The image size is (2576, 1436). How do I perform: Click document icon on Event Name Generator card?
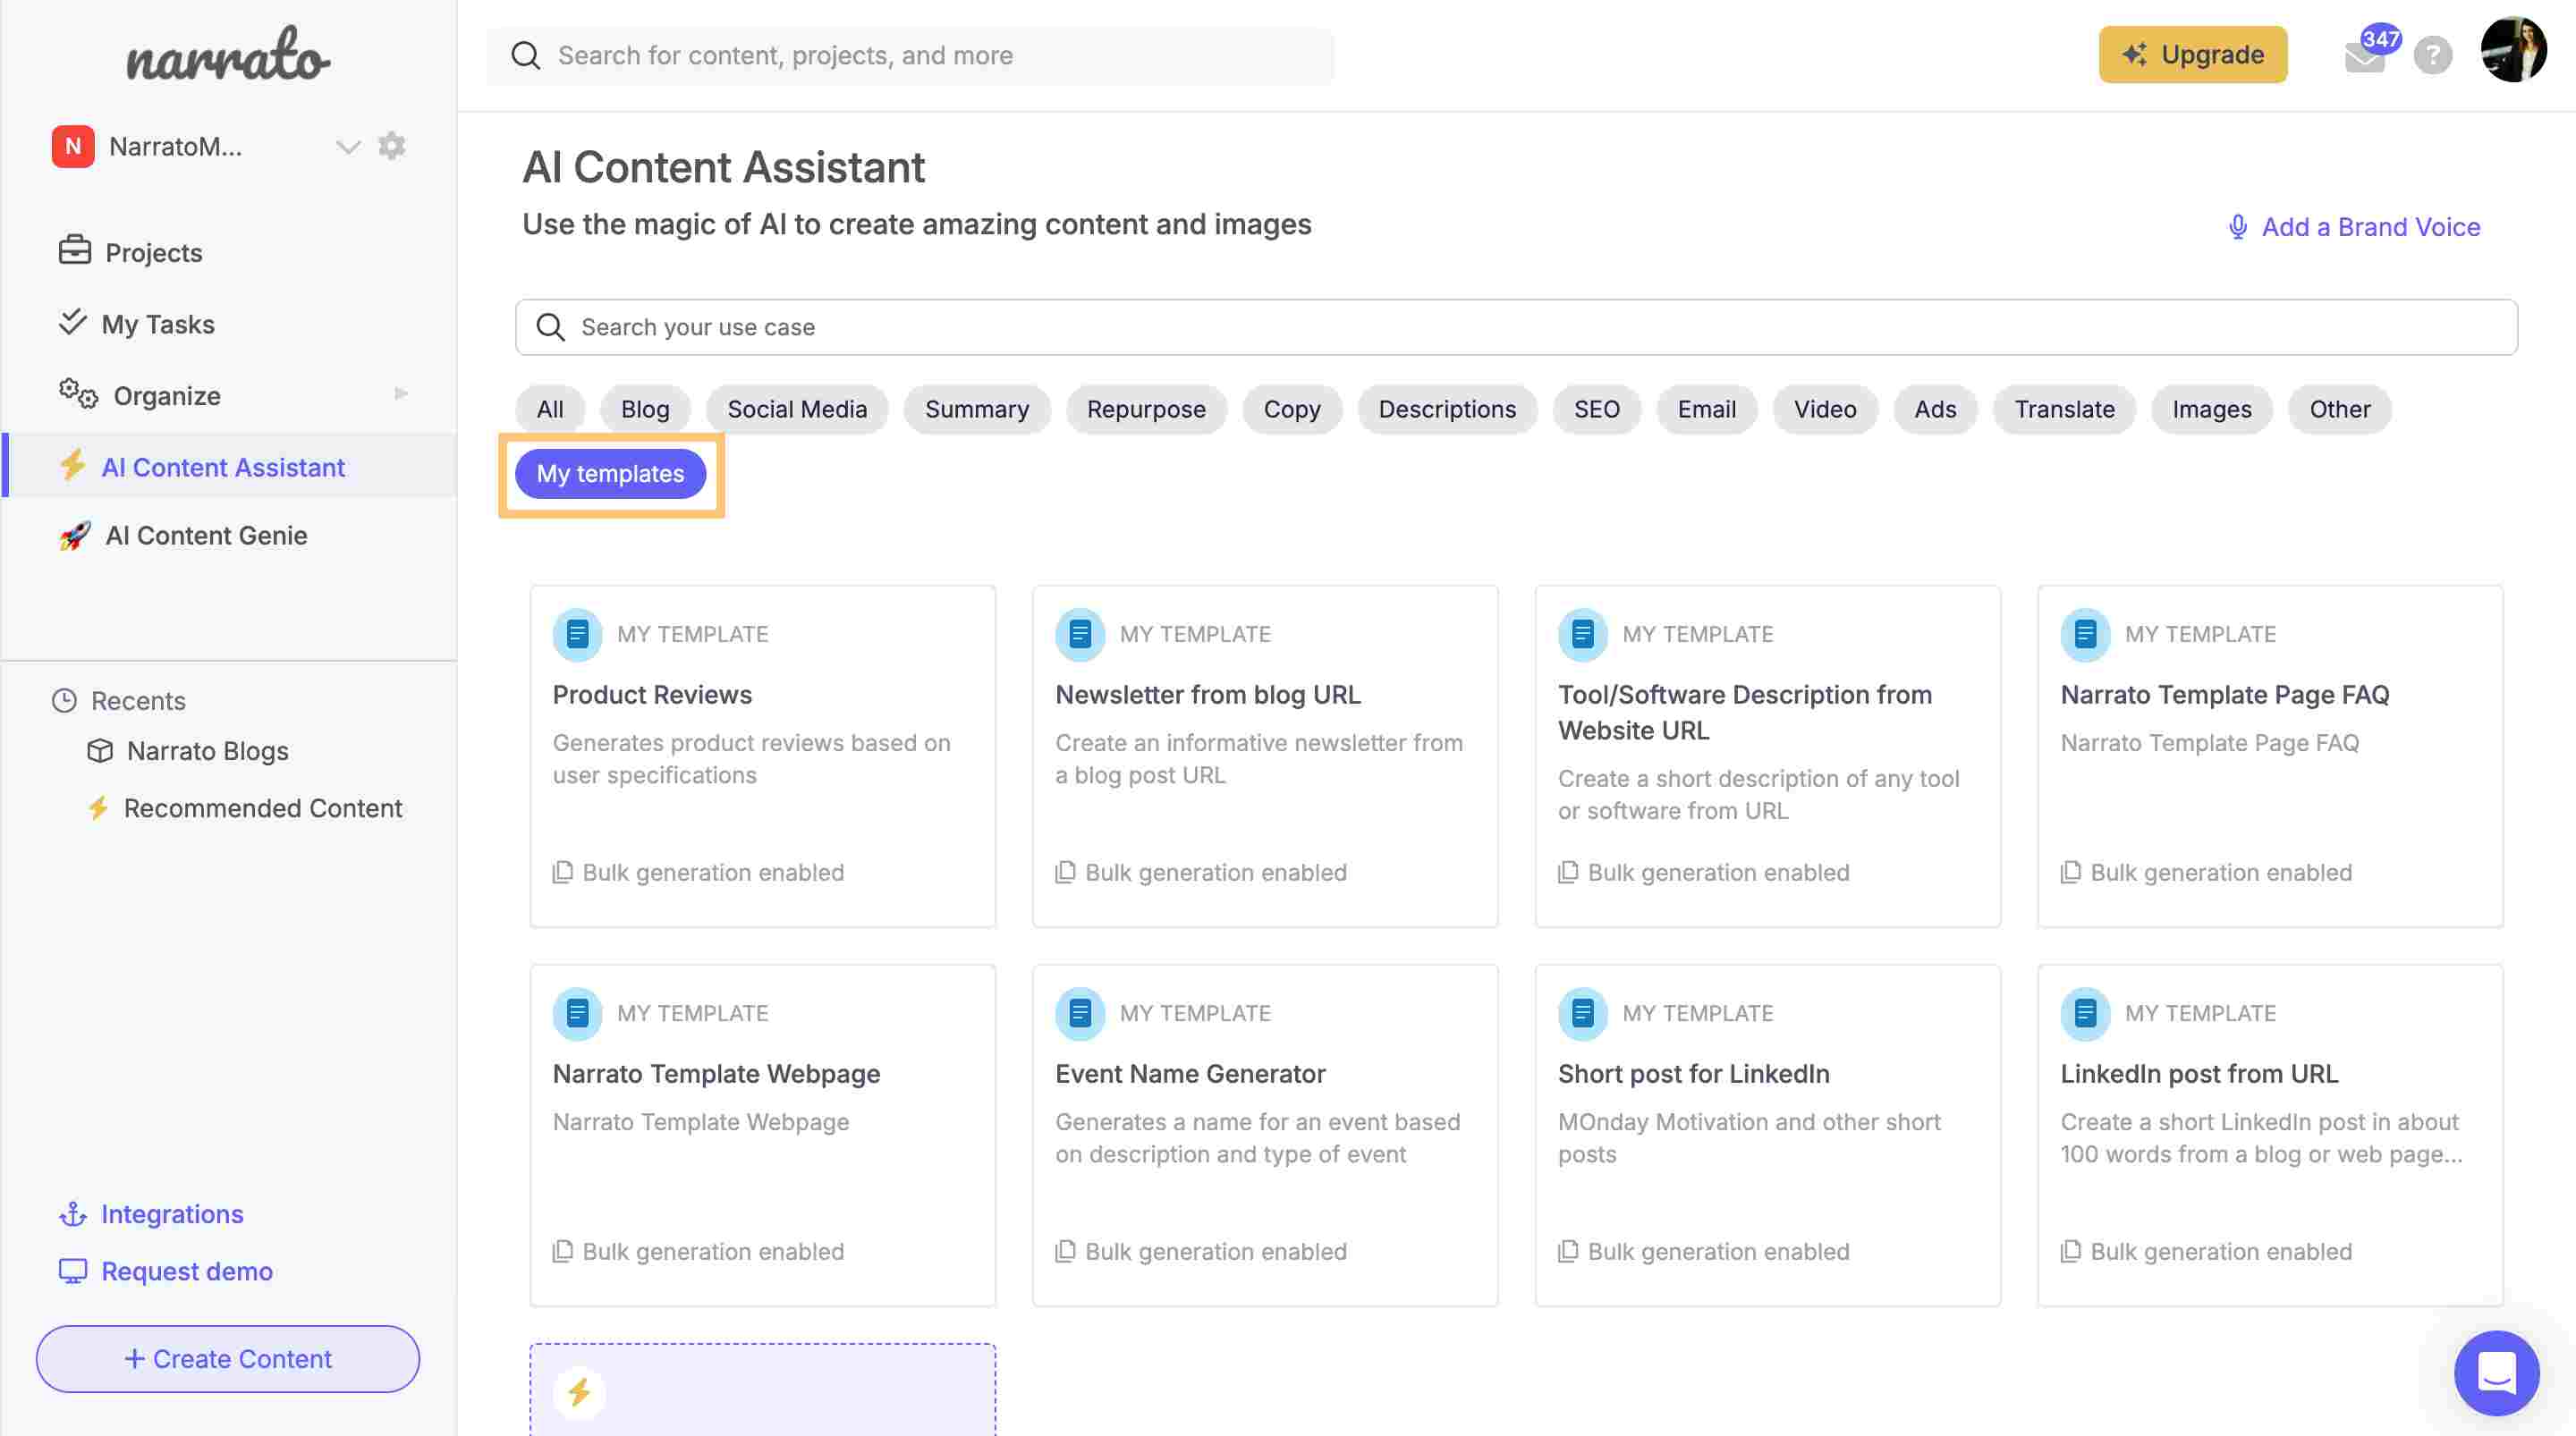click(x=1080, y=1013)
